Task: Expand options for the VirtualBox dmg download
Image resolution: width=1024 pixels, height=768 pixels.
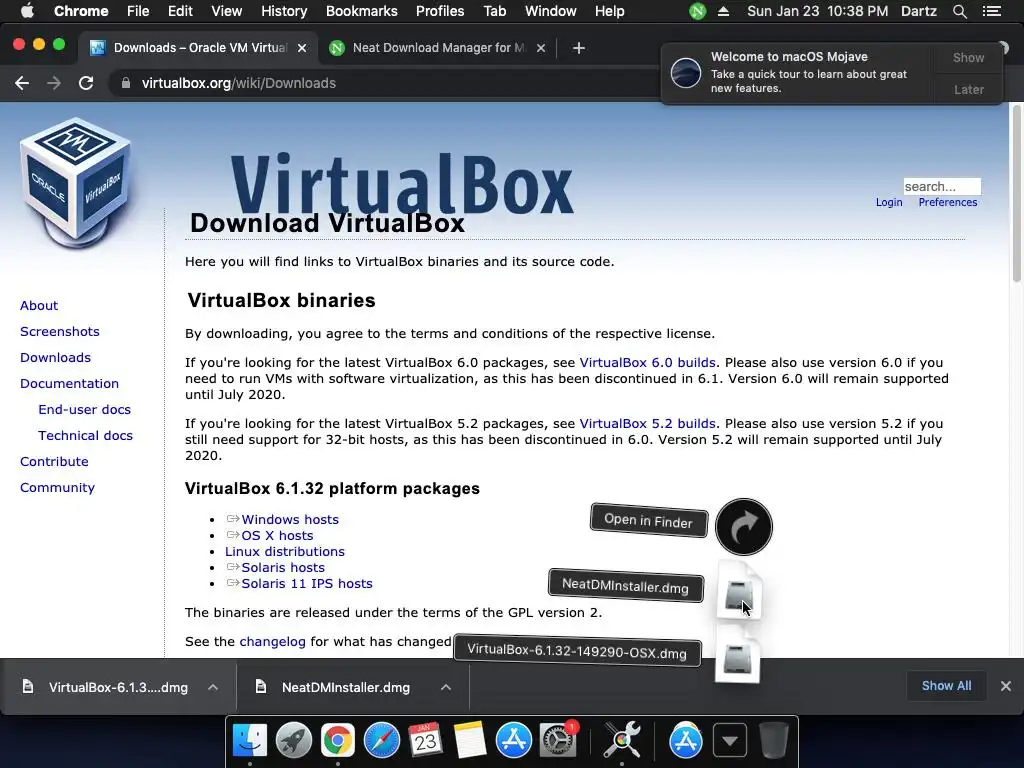Action: [x=213, y=687]
